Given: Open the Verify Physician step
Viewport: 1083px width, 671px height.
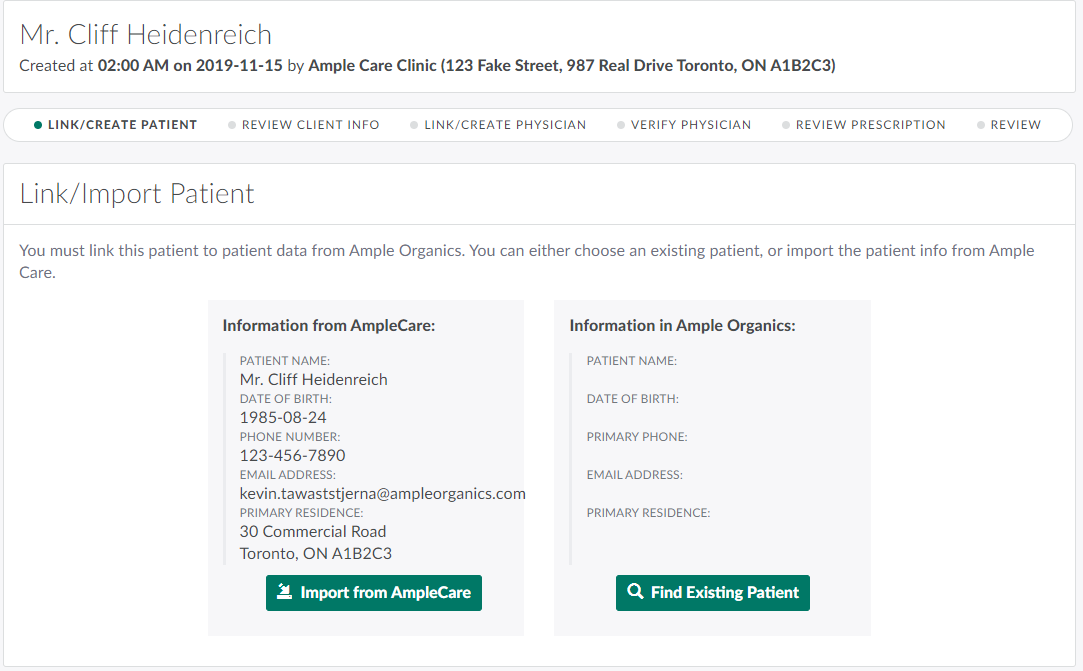Looking at the screenshot, I should point(690,126).
